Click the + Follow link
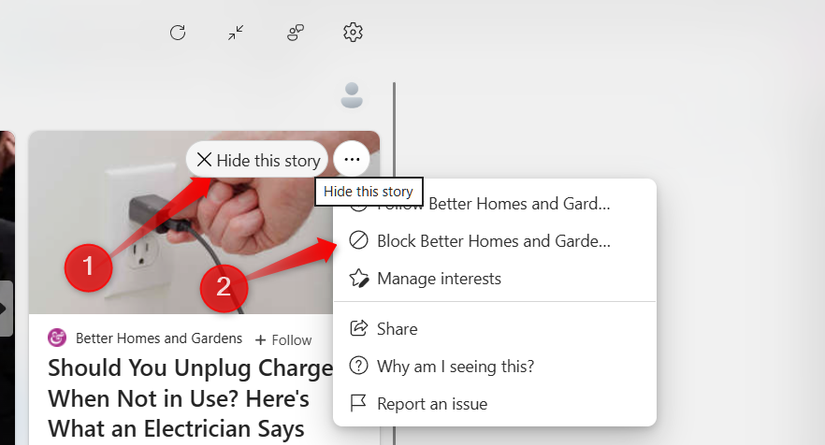825x445 pixels. [x=283, y=340]
